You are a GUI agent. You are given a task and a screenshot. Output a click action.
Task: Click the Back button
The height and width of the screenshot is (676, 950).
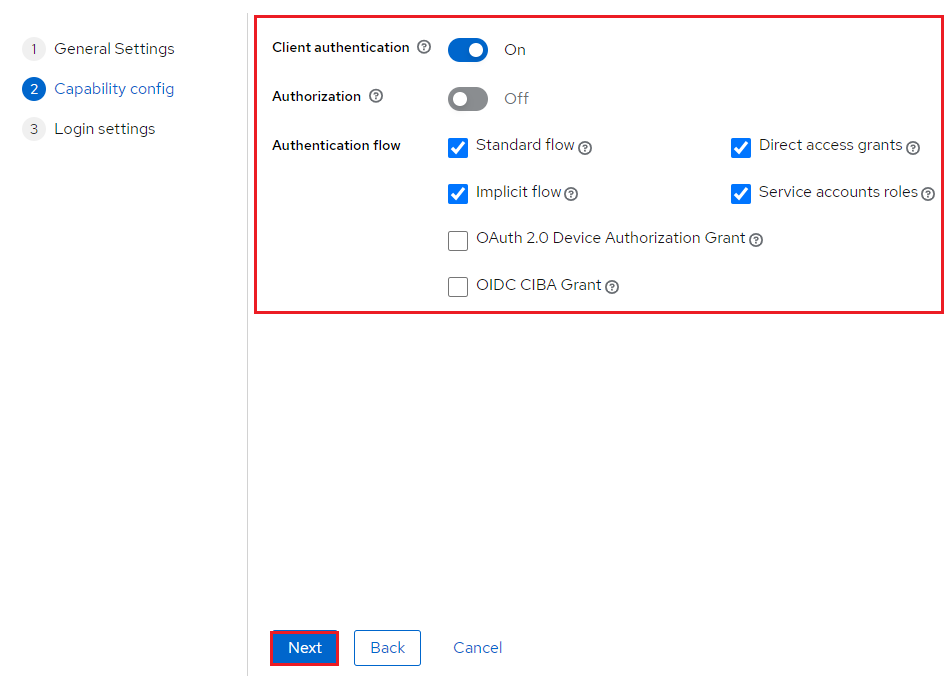coord(387,648)
